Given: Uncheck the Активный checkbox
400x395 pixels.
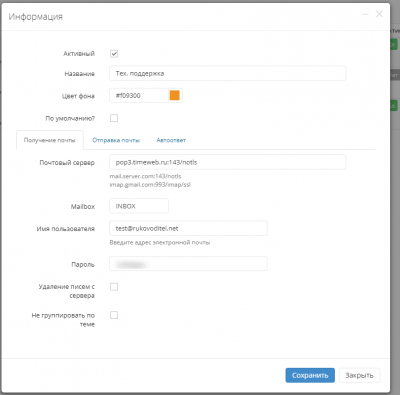Looking at the screenshot, I should (114, 54).
